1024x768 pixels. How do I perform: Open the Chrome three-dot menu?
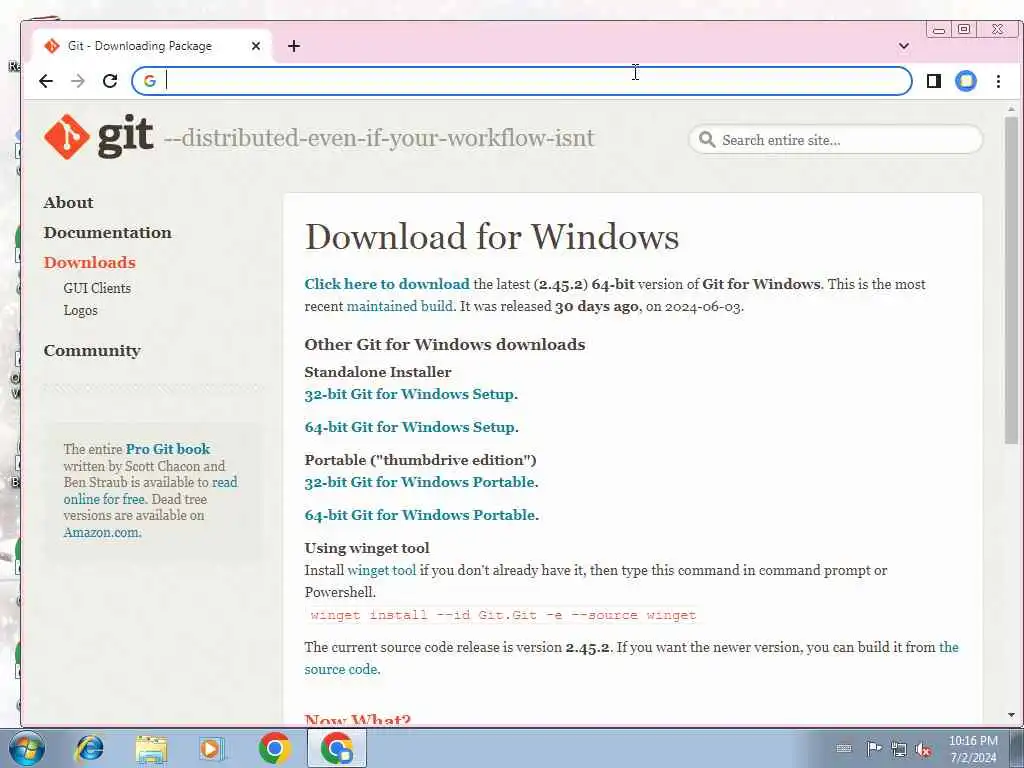(998, 81)
